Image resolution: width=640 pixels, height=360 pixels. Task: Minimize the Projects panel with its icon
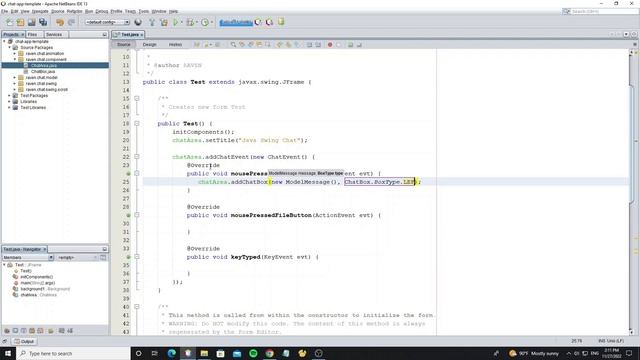point(104,35)
